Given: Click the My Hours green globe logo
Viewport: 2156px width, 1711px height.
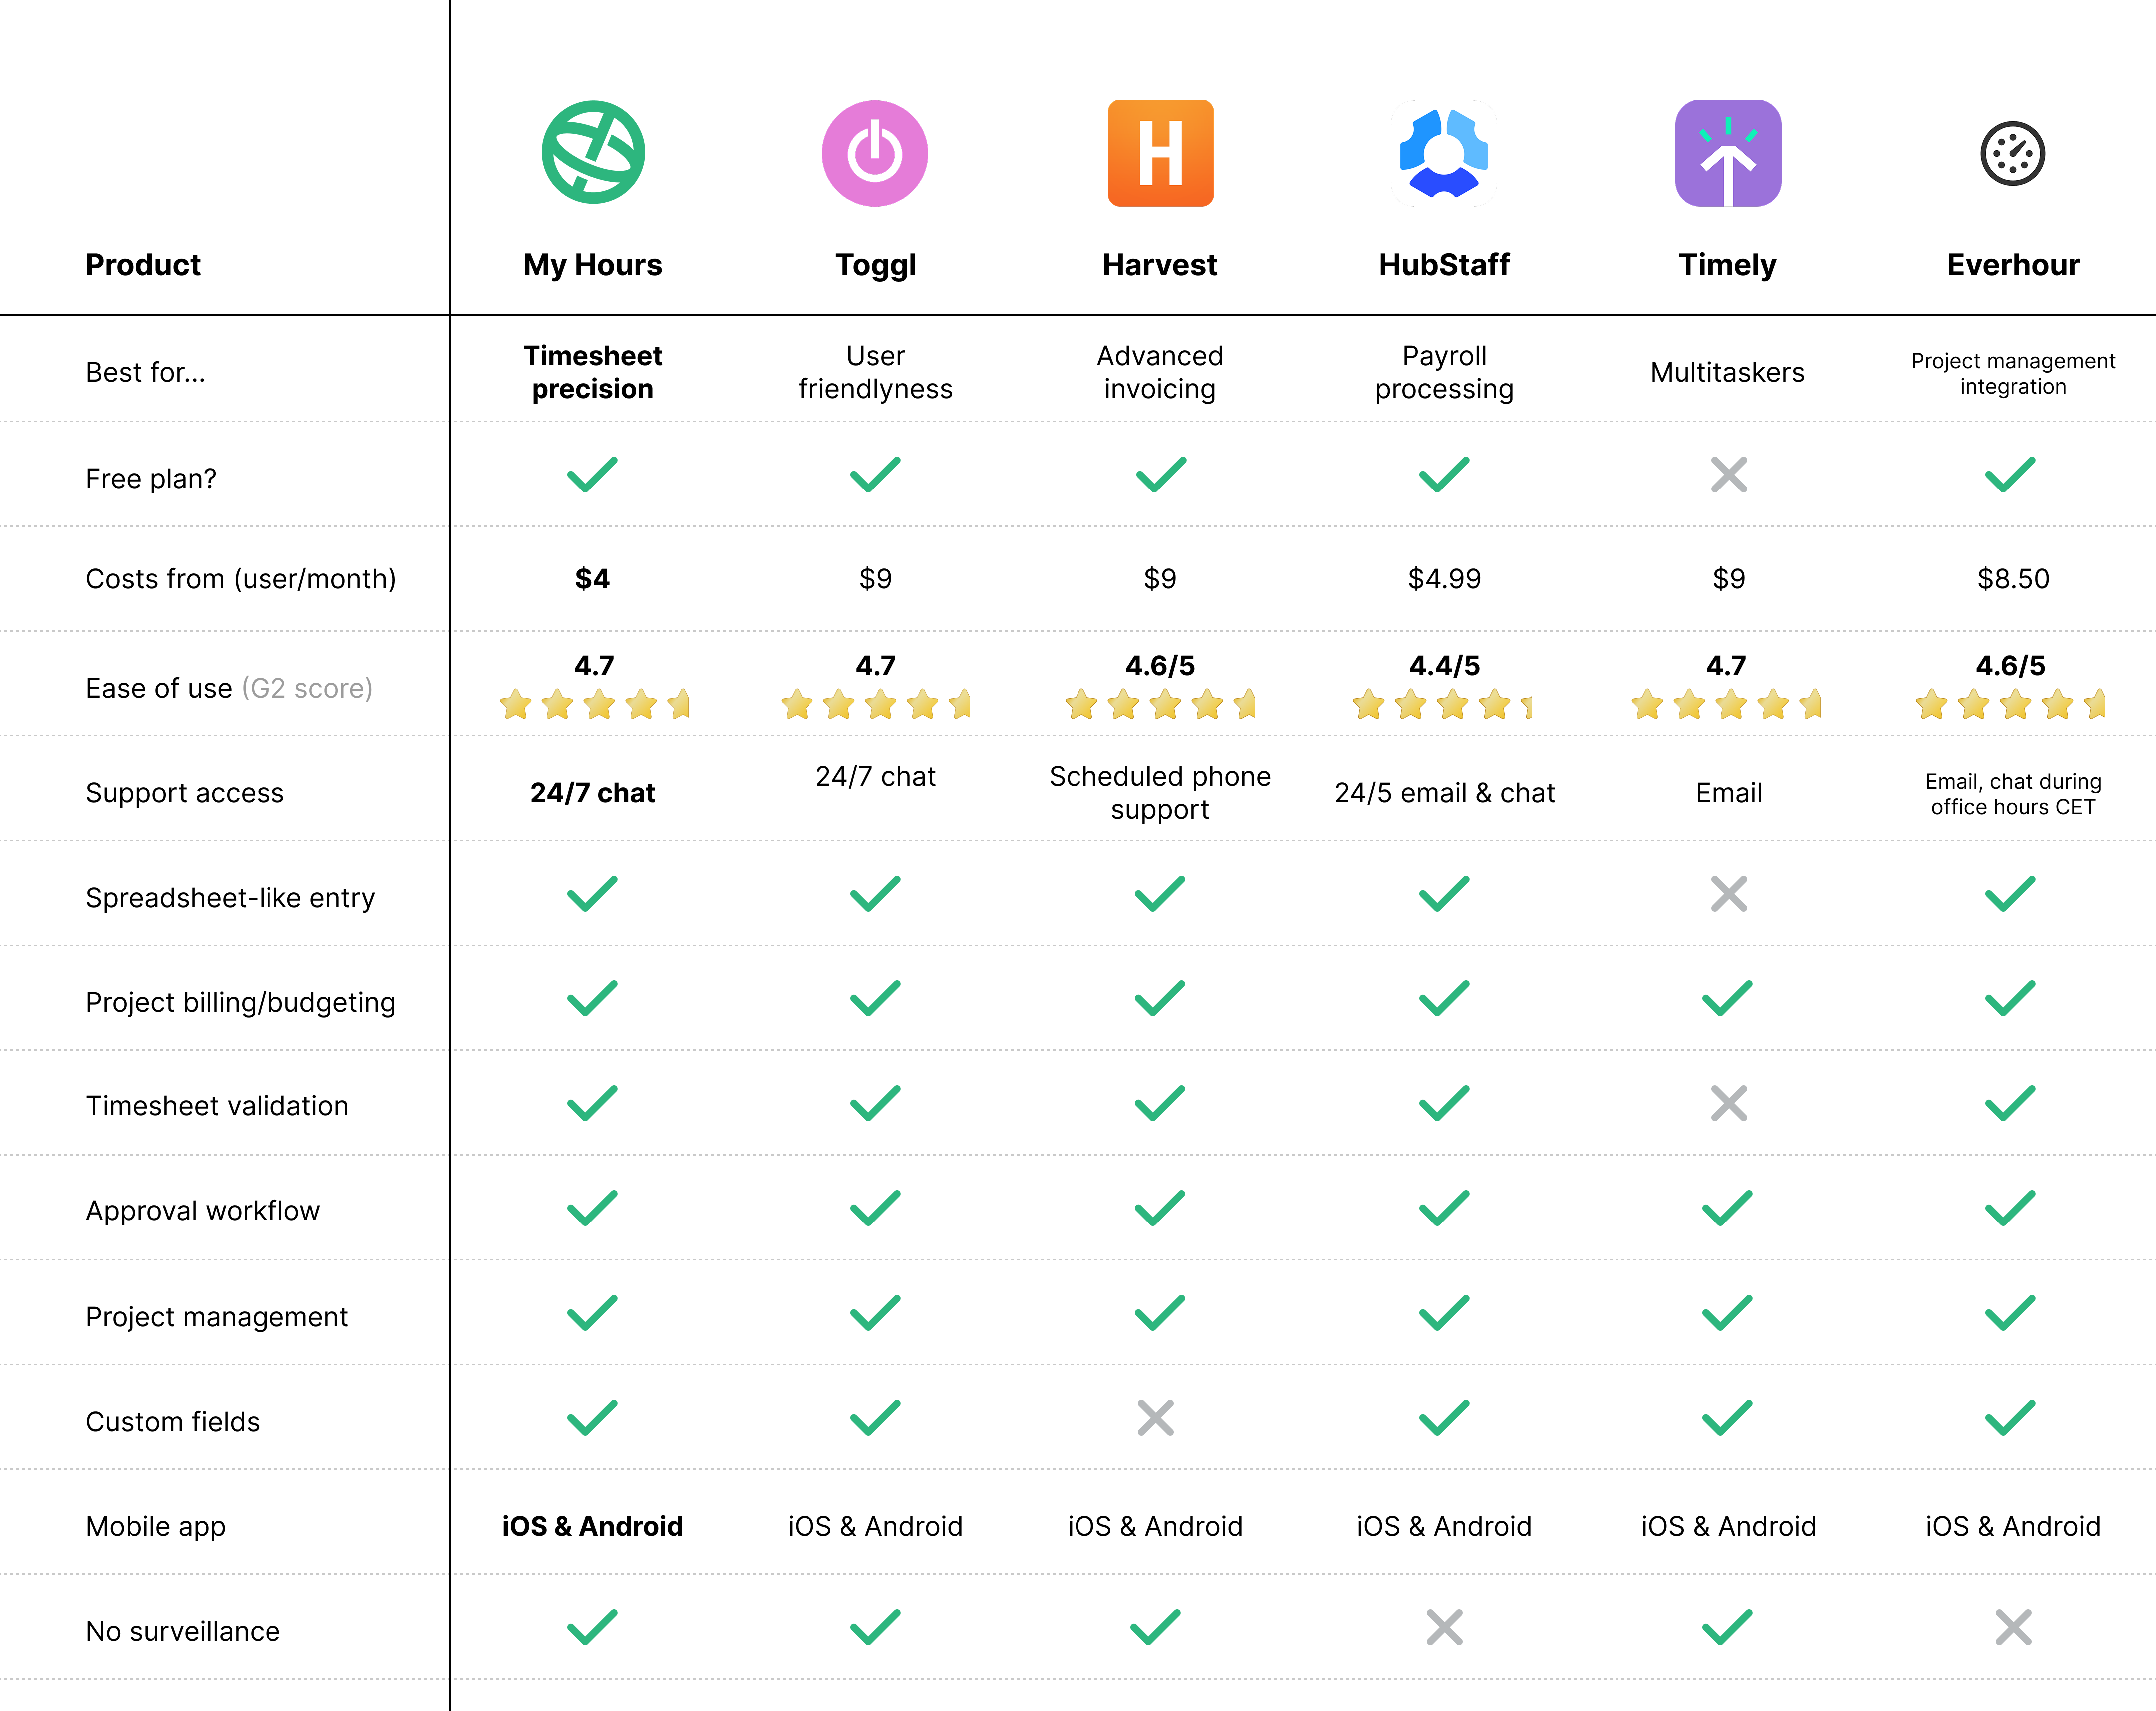Looking at the screenshot, I should click(593, 152).
